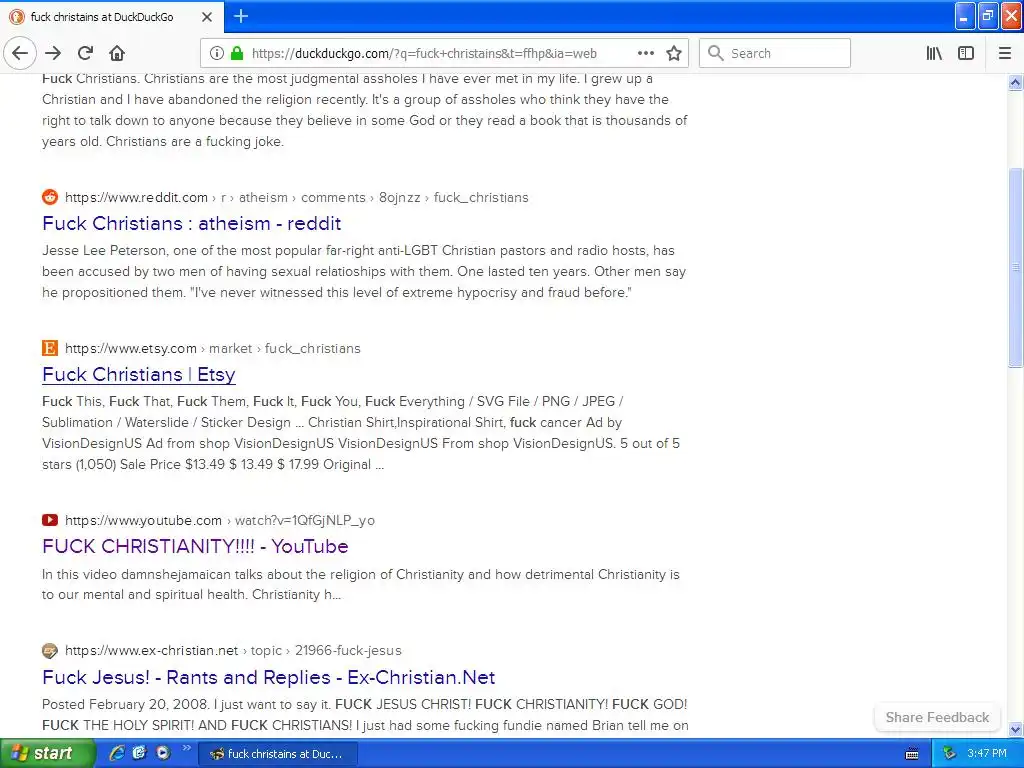
Task: Click the https://www.reddit.com URL text
Action: [136, 197]
